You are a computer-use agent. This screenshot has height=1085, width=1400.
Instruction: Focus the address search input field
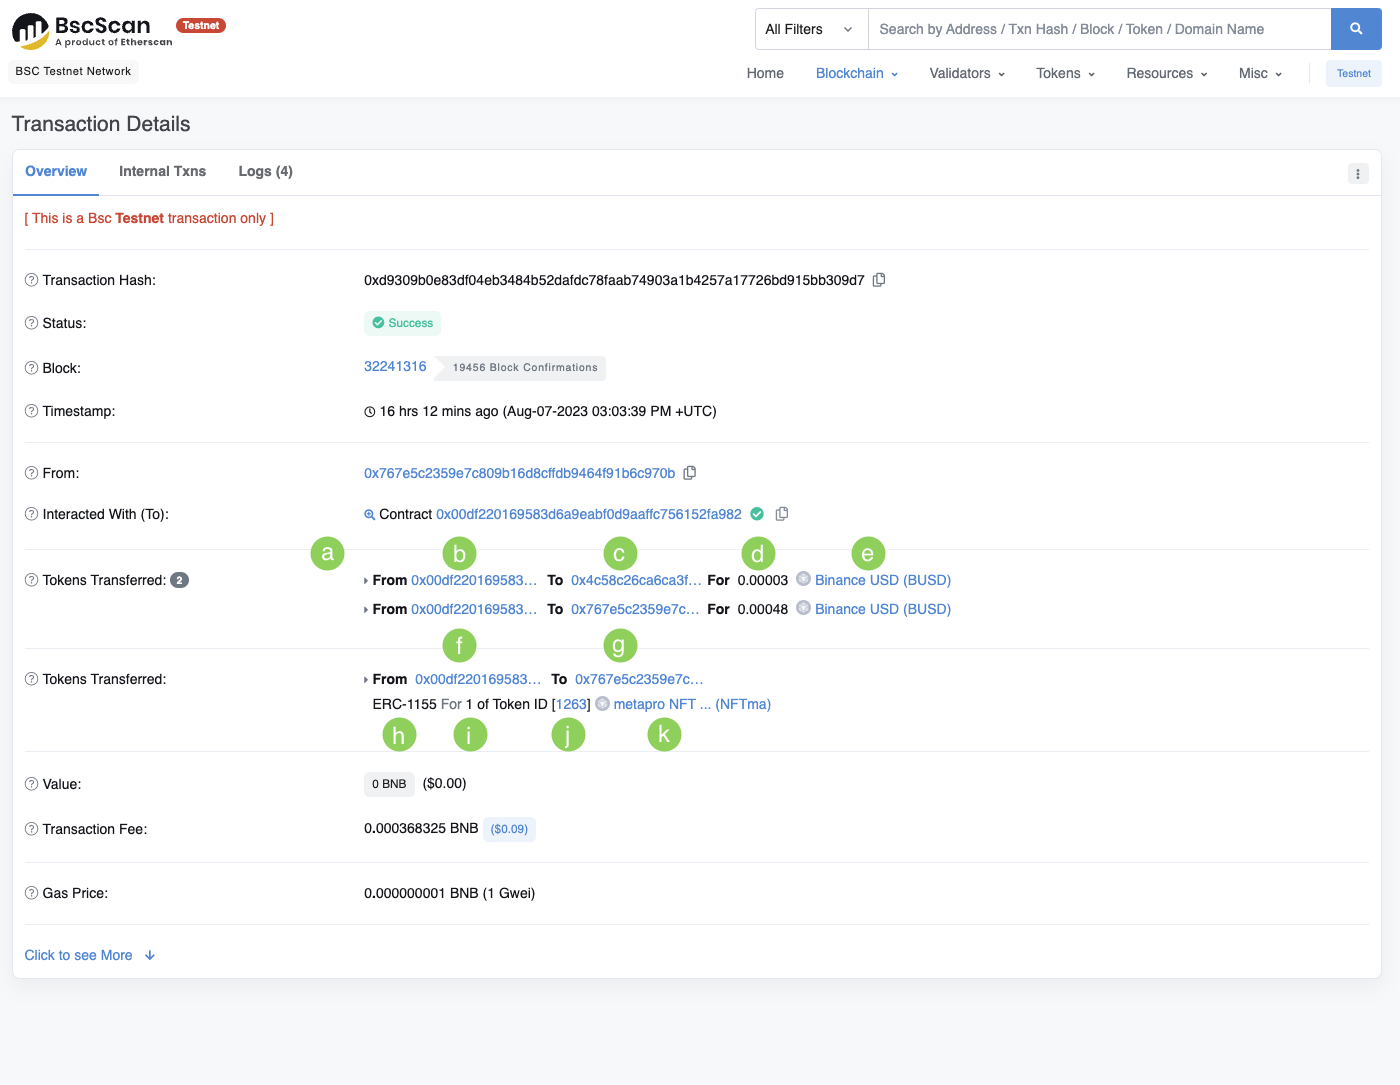pos(1098,29)
